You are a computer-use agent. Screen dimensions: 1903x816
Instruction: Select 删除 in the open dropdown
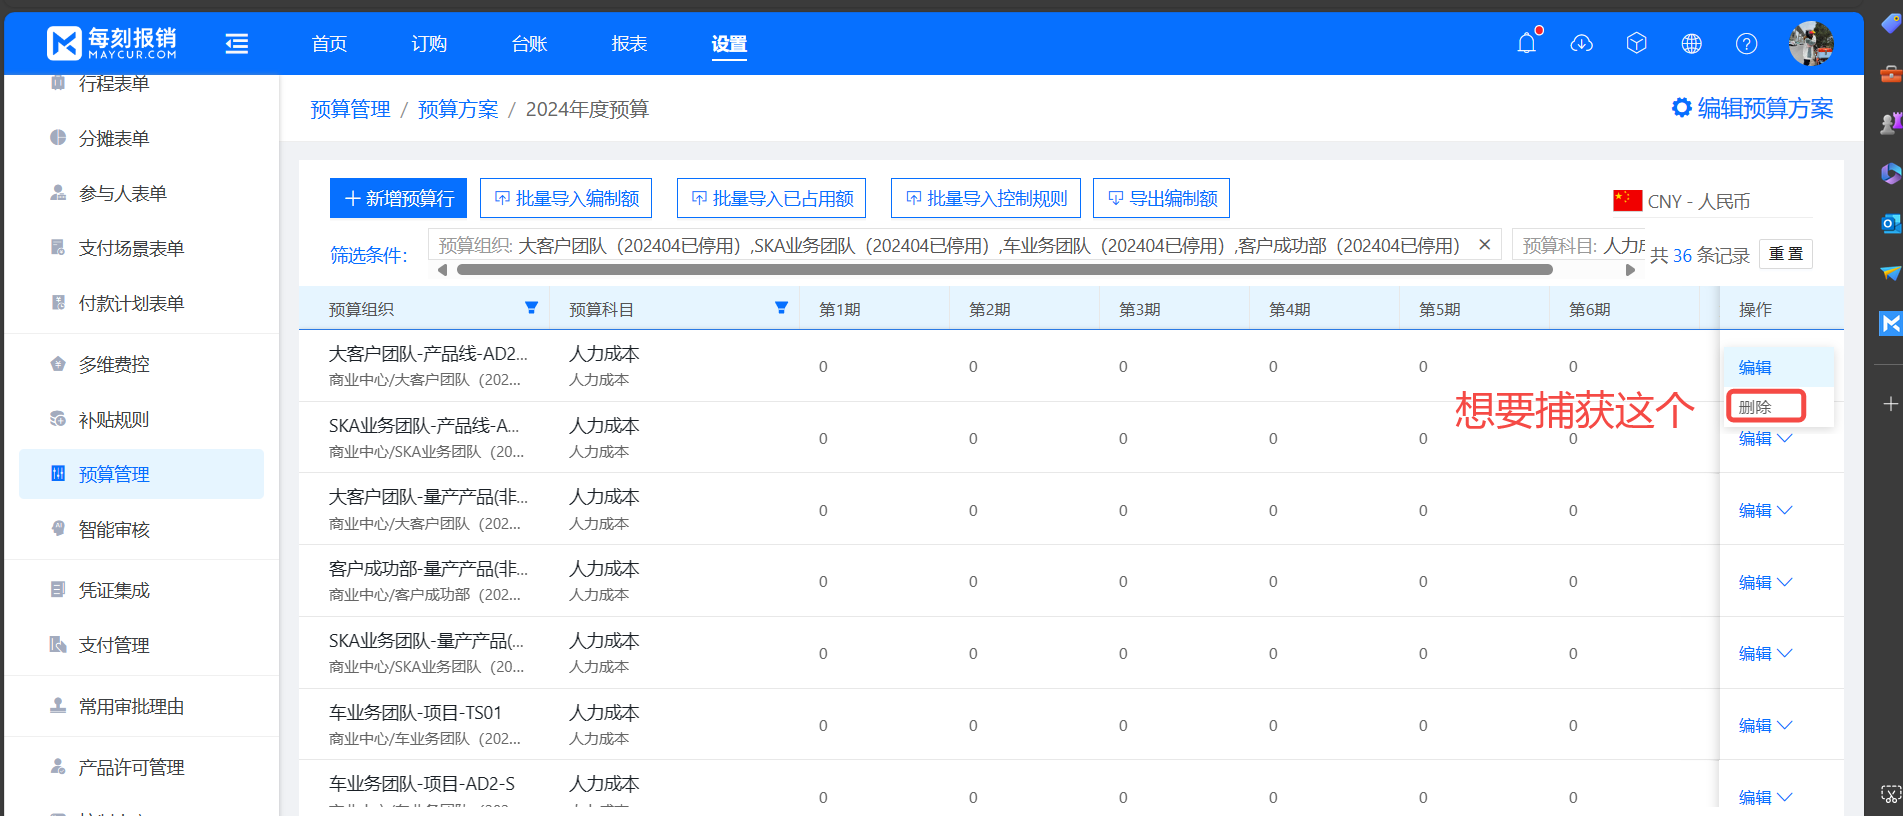[x=1755, y=407]
